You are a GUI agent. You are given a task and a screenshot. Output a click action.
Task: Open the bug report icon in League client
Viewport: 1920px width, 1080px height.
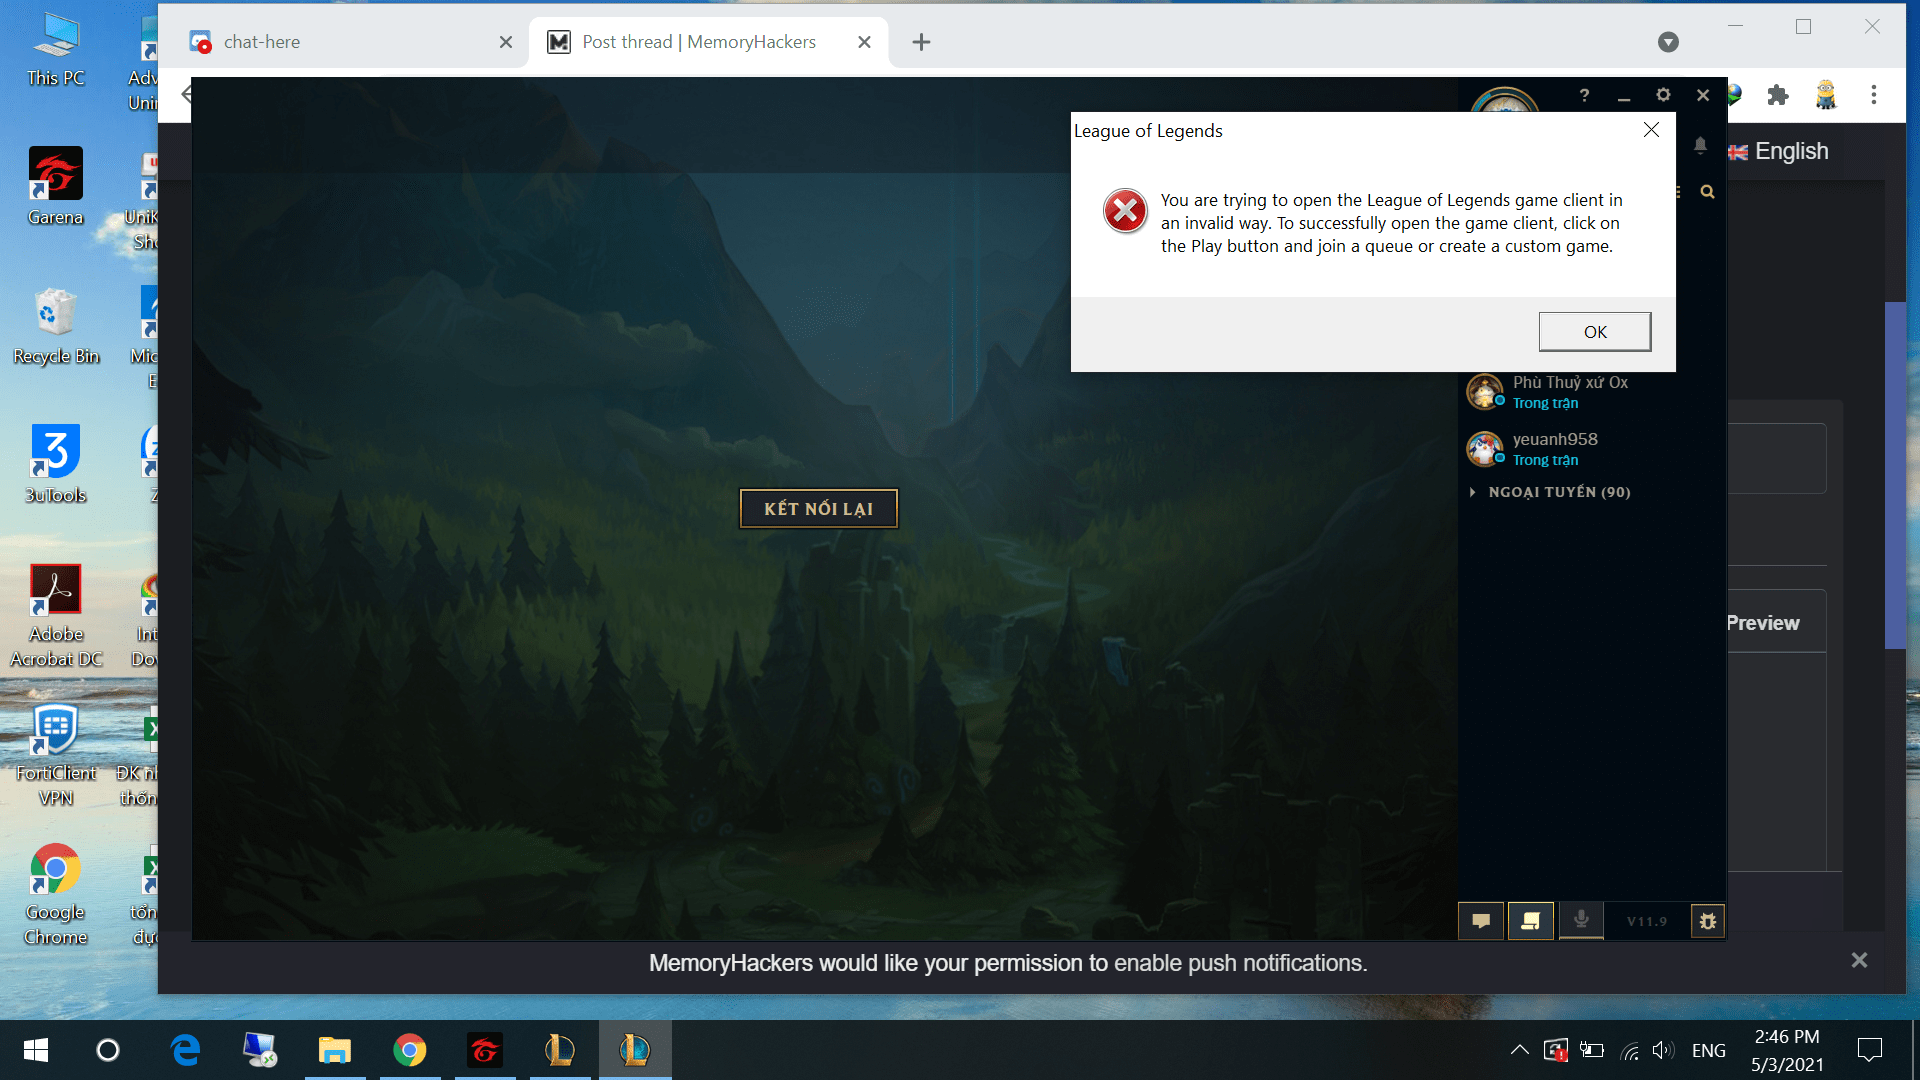tap(1707, 921)
